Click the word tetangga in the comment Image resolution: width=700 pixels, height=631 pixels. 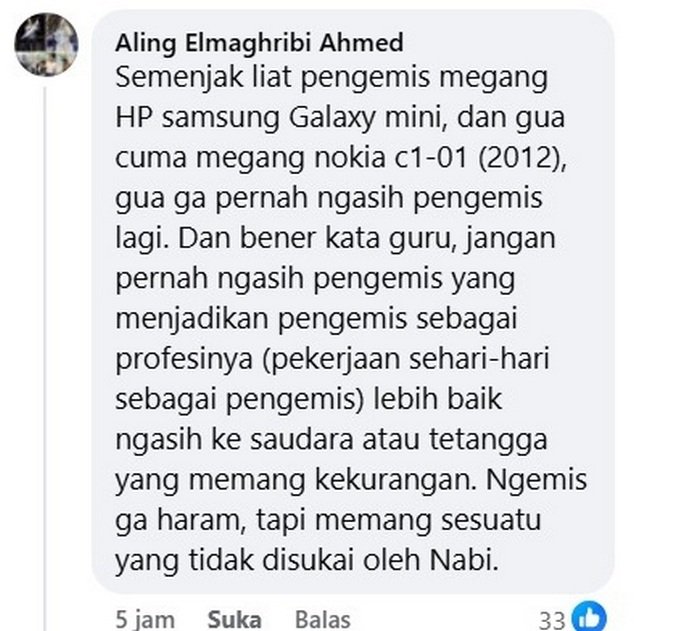click(488, 440)
